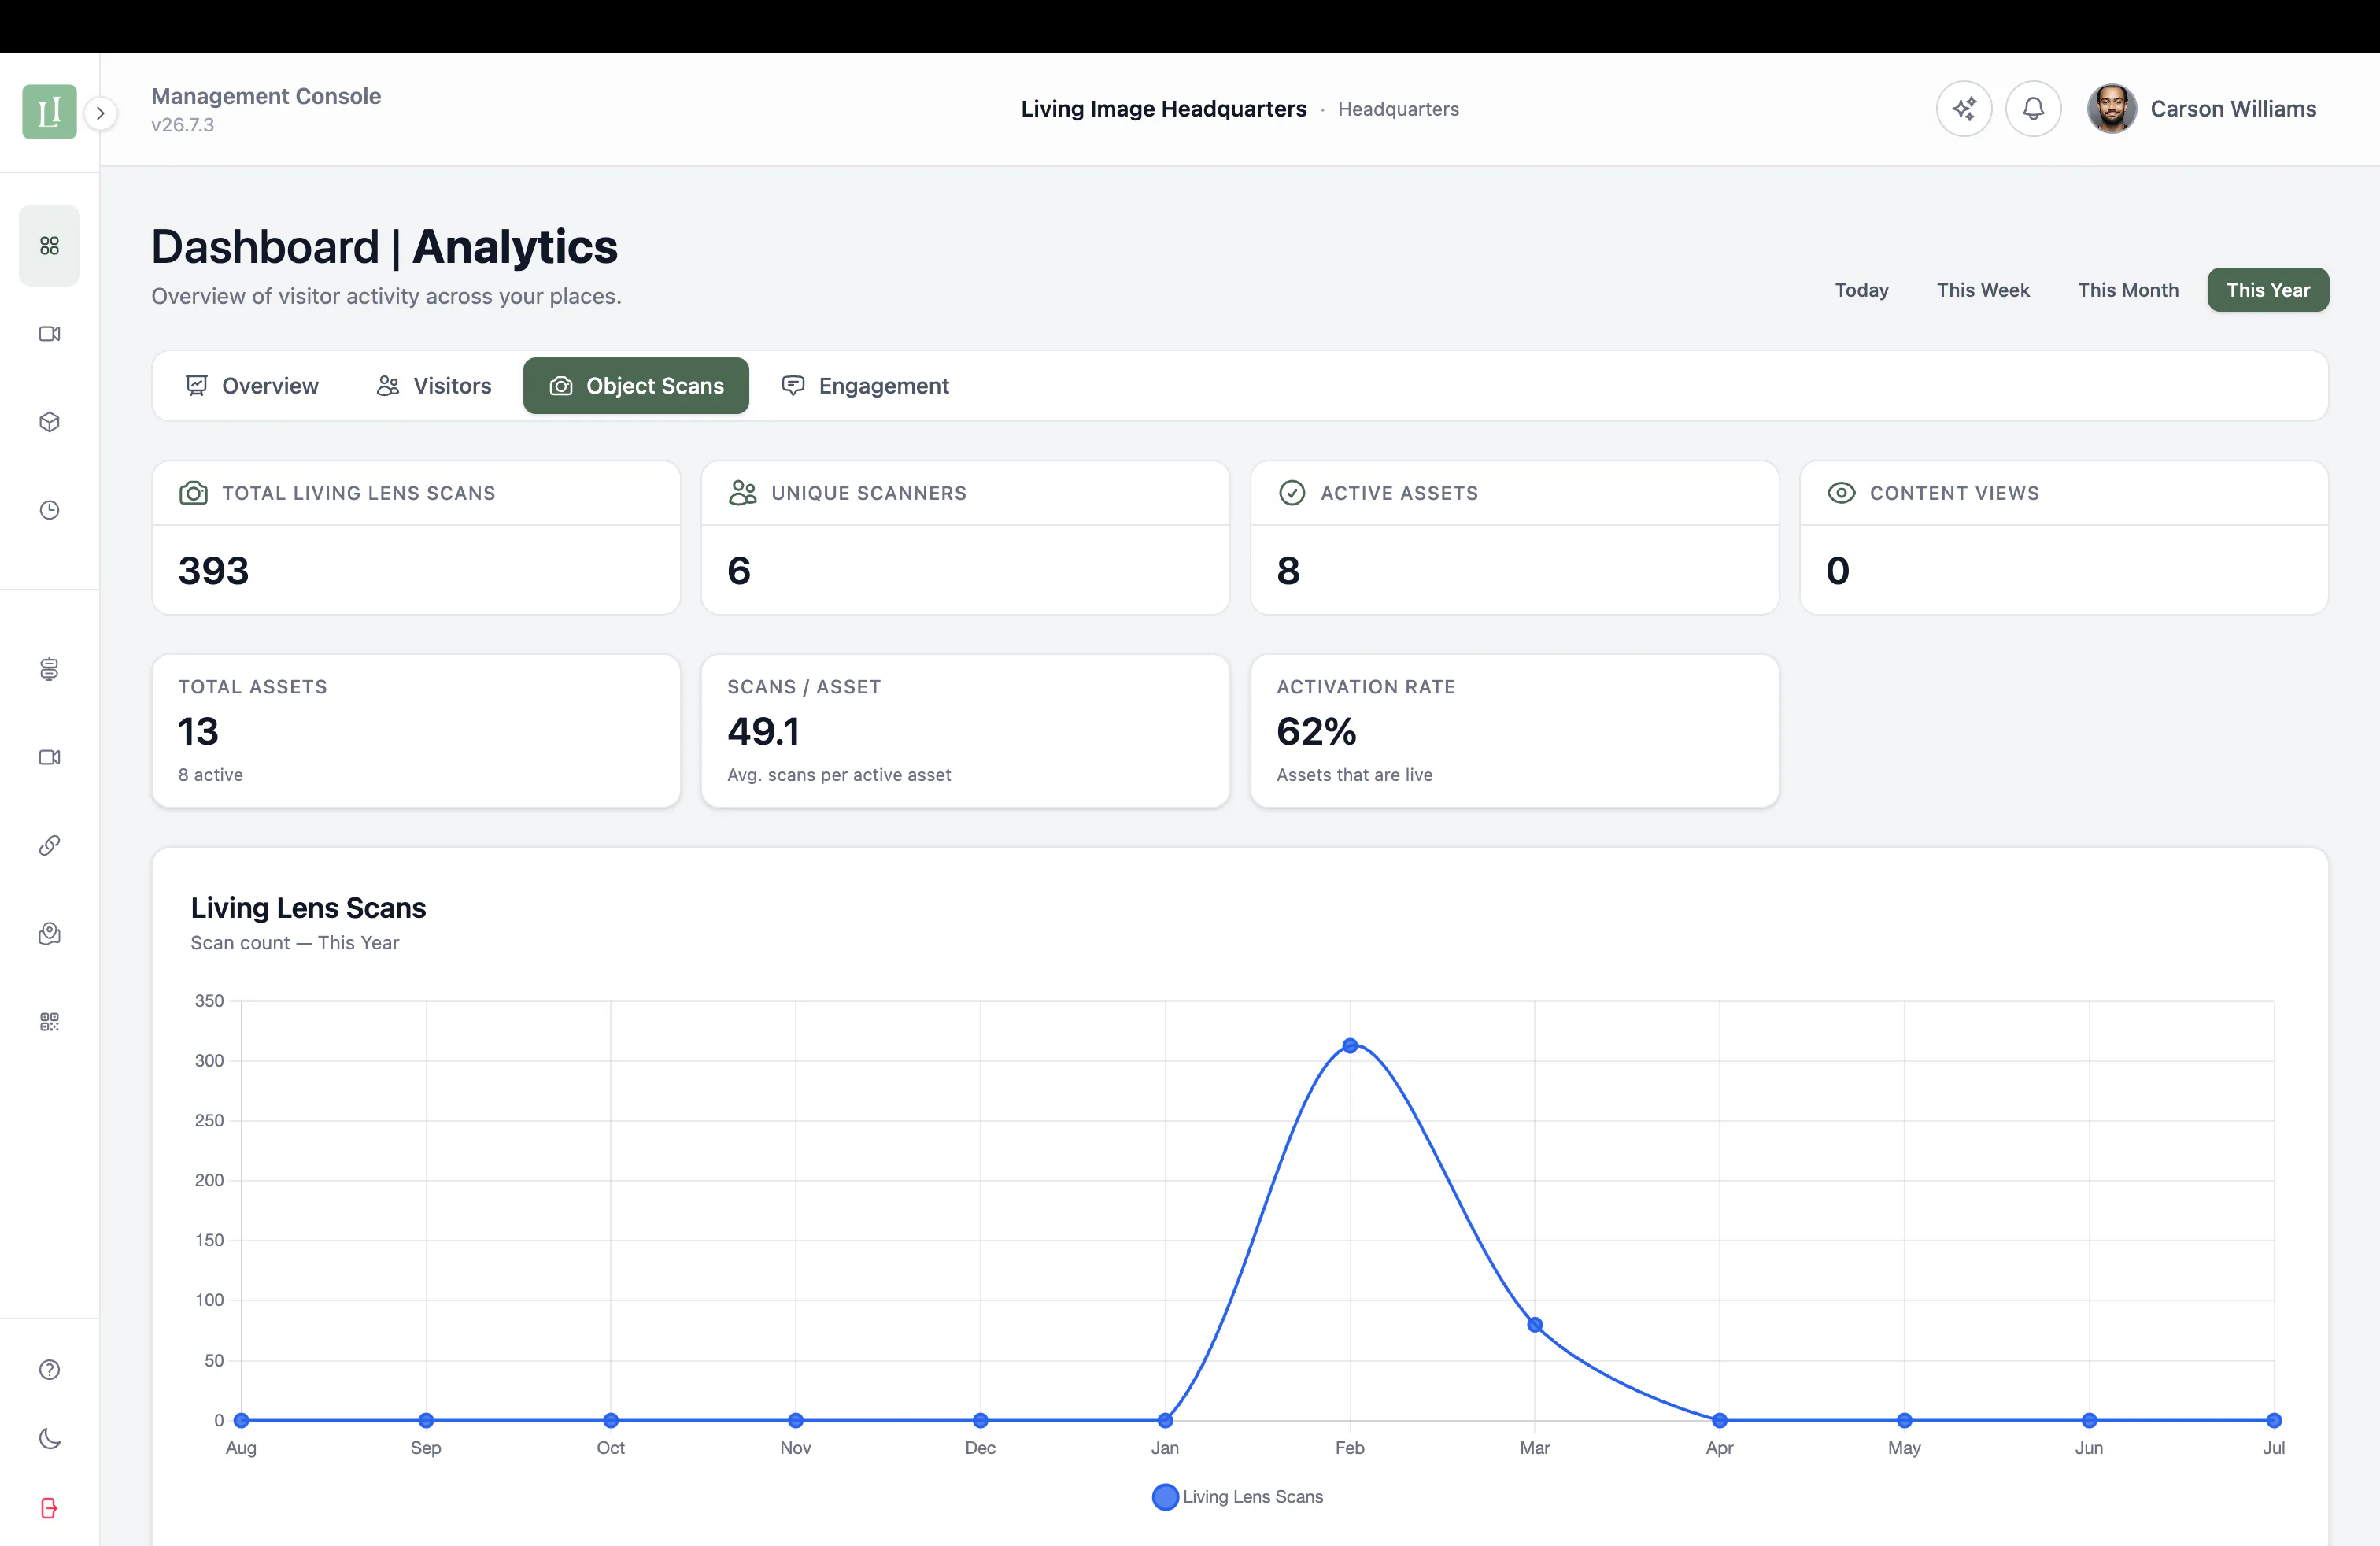Open the map pin sidebar icon
The width and height of the screenshot is (2380, 1546).
[49, 933]
